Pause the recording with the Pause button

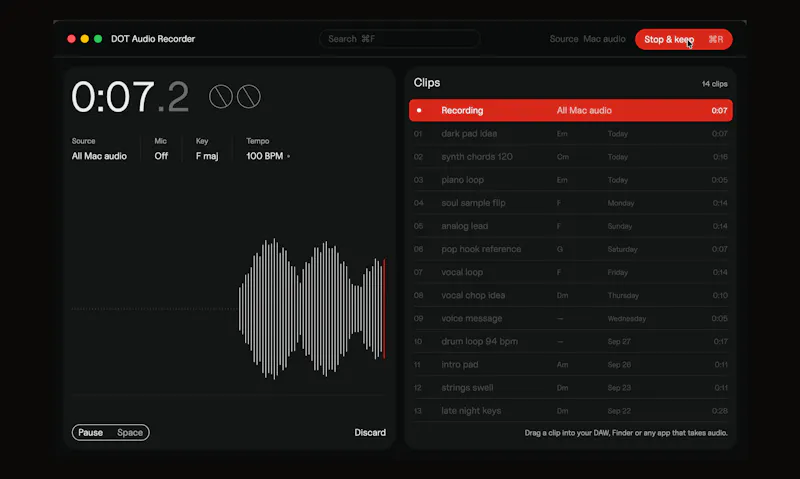[x=111, y=432]
